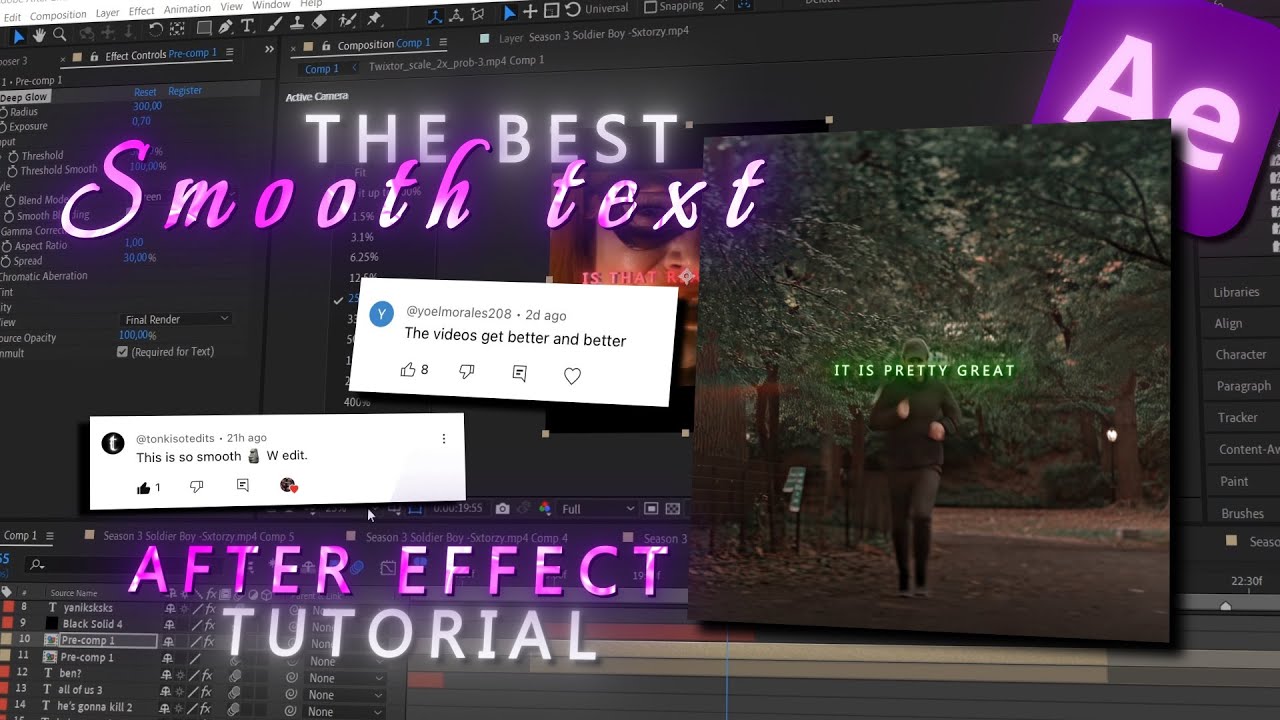Toggle the Exposure stopwatch

point(4,127)
